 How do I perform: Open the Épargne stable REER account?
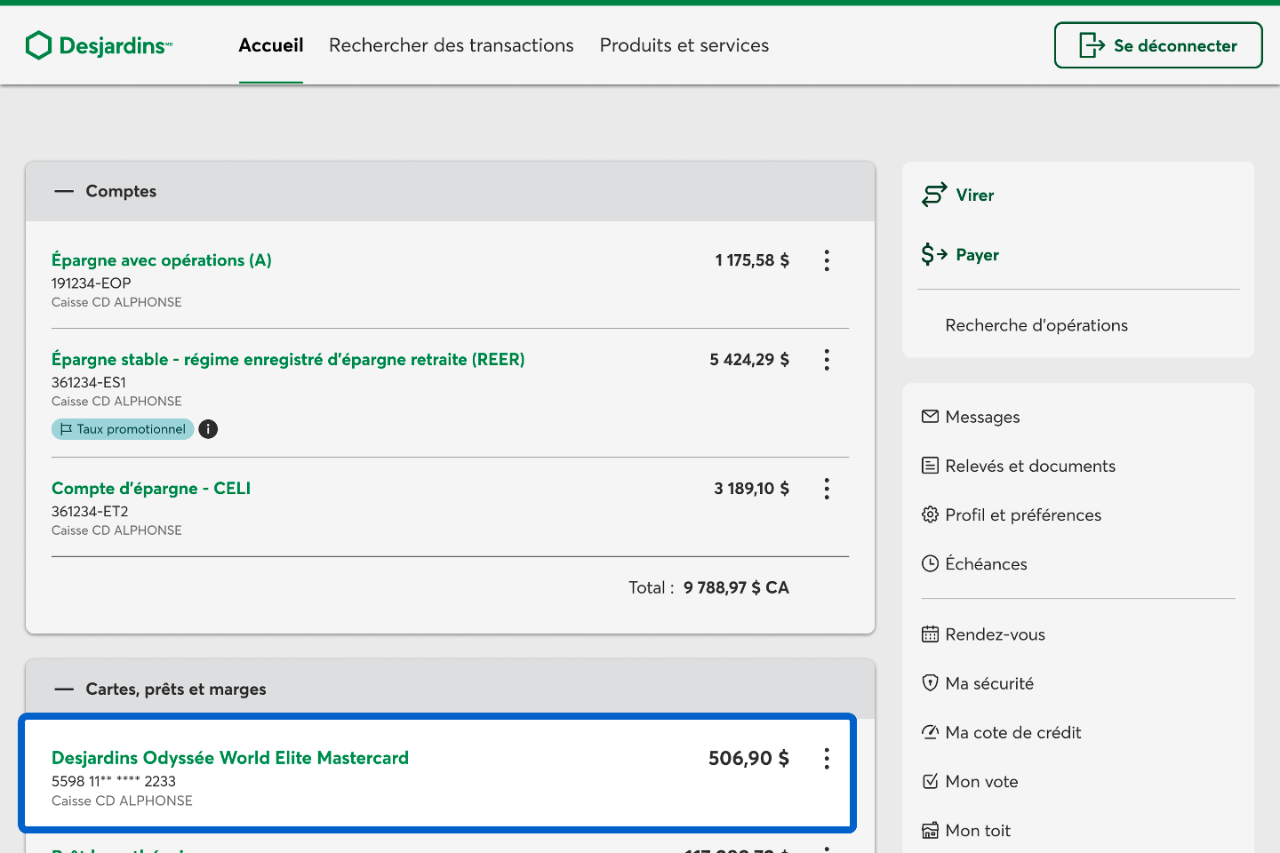coord(288,359)
